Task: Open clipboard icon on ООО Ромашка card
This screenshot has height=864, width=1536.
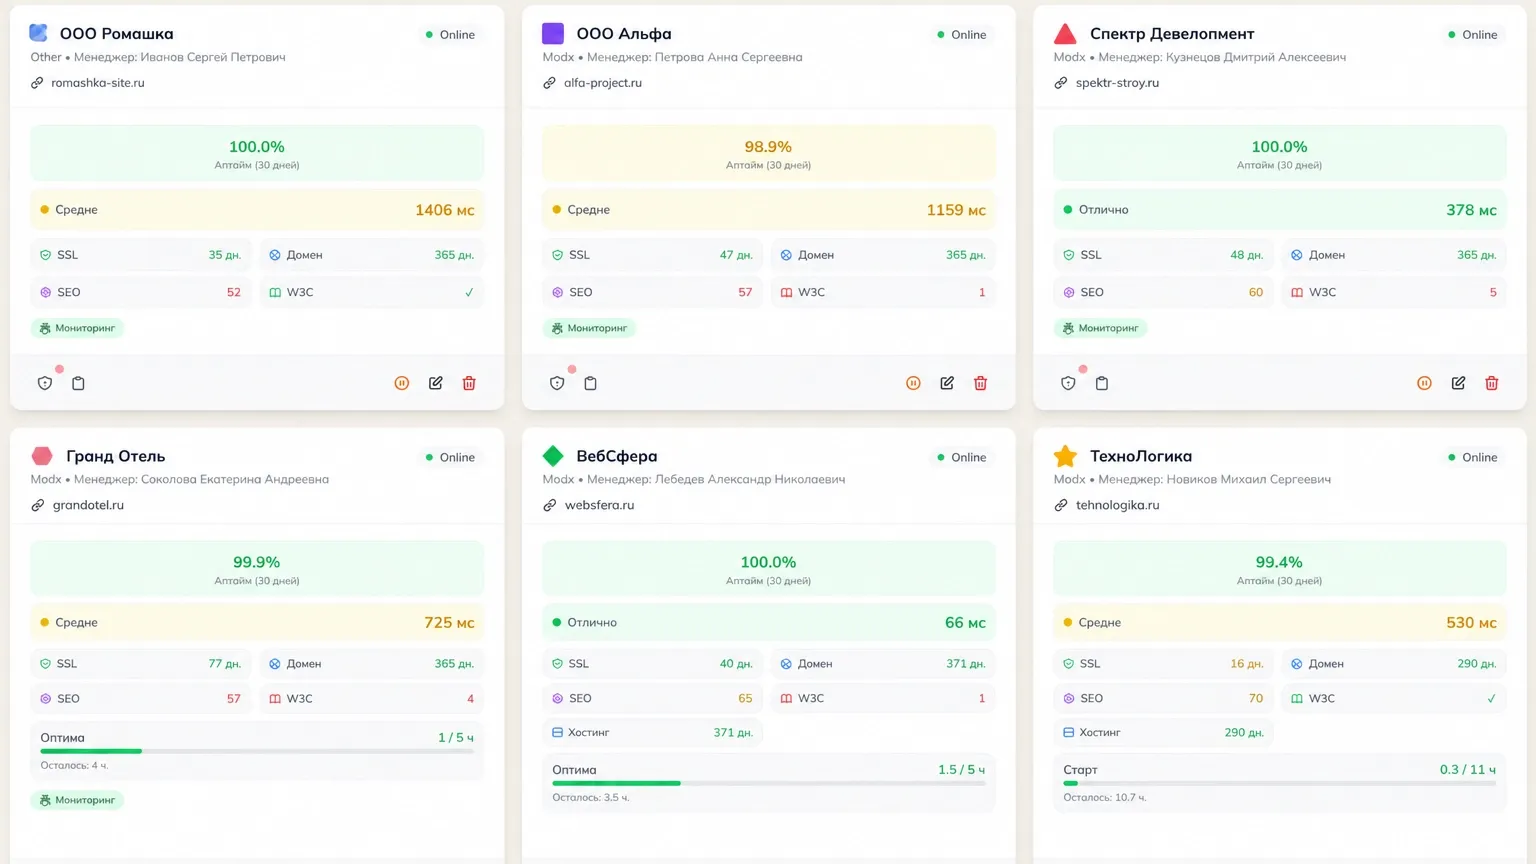Action: [78, 383]
